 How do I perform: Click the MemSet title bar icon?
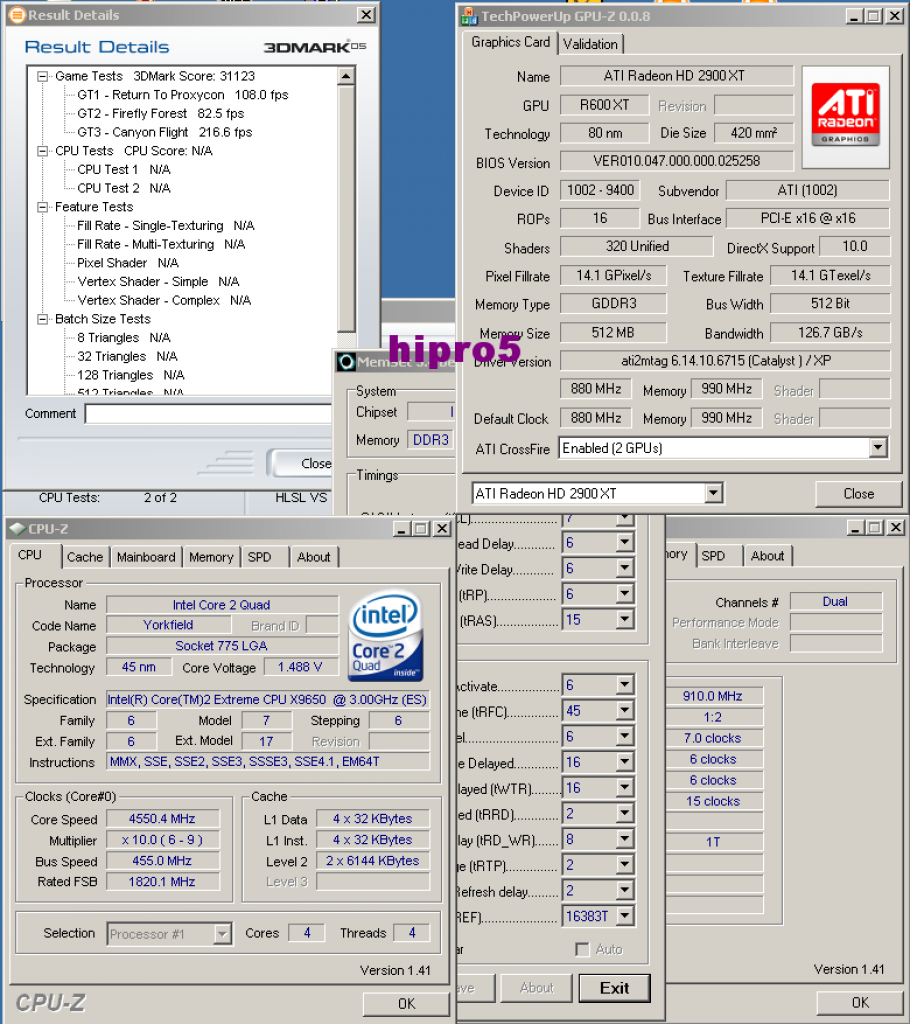(347, 362)
